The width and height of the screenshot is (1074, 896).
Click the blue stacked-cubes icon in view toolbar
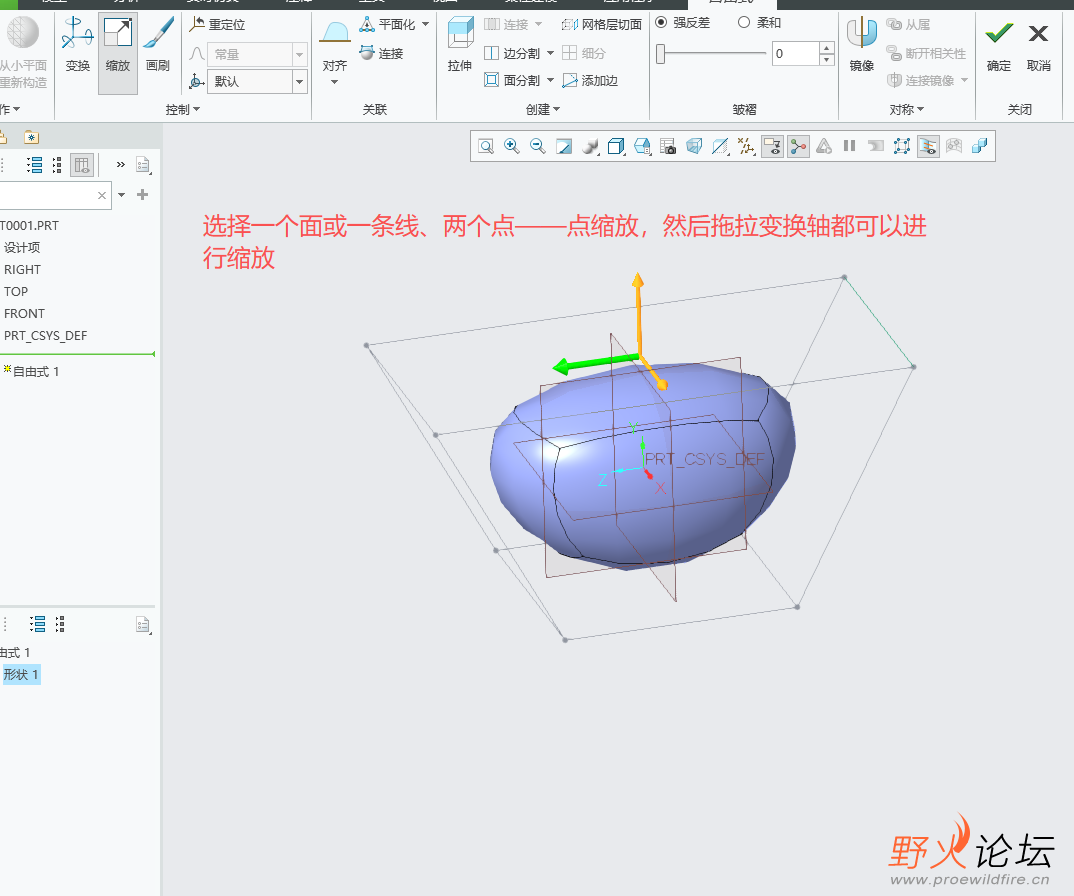click(x=980, y=146)
